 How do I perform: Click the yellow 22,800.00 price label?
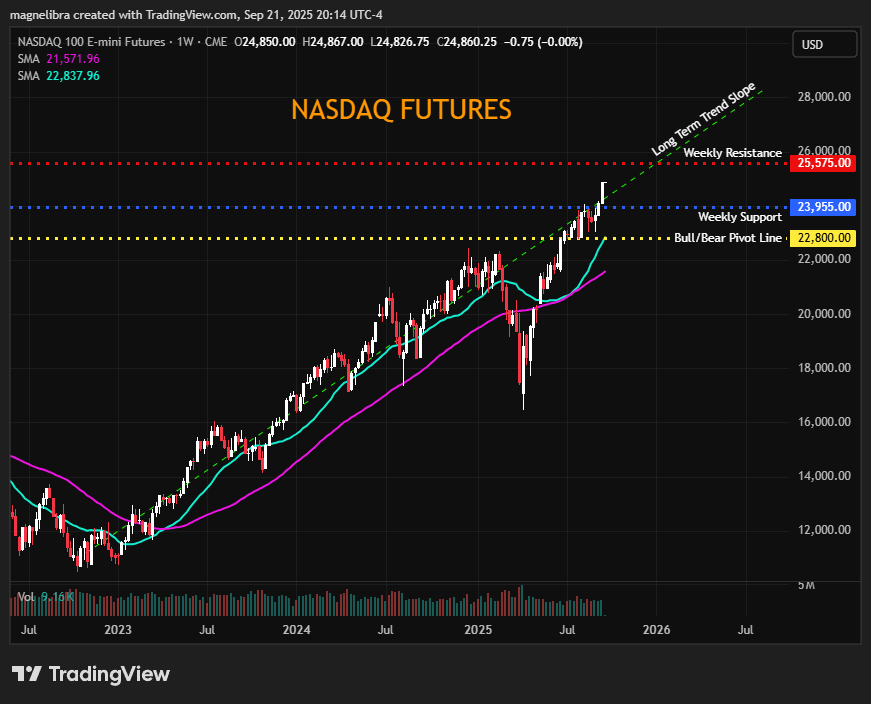[823, 238]
